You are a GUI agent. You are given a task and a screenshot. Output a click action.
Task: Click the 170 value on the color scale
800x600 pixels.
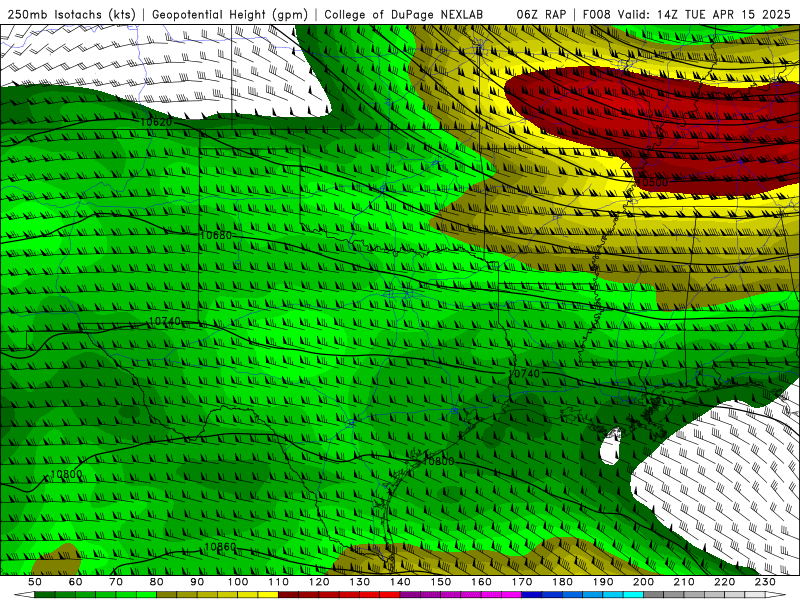click(x=522, y=582)
